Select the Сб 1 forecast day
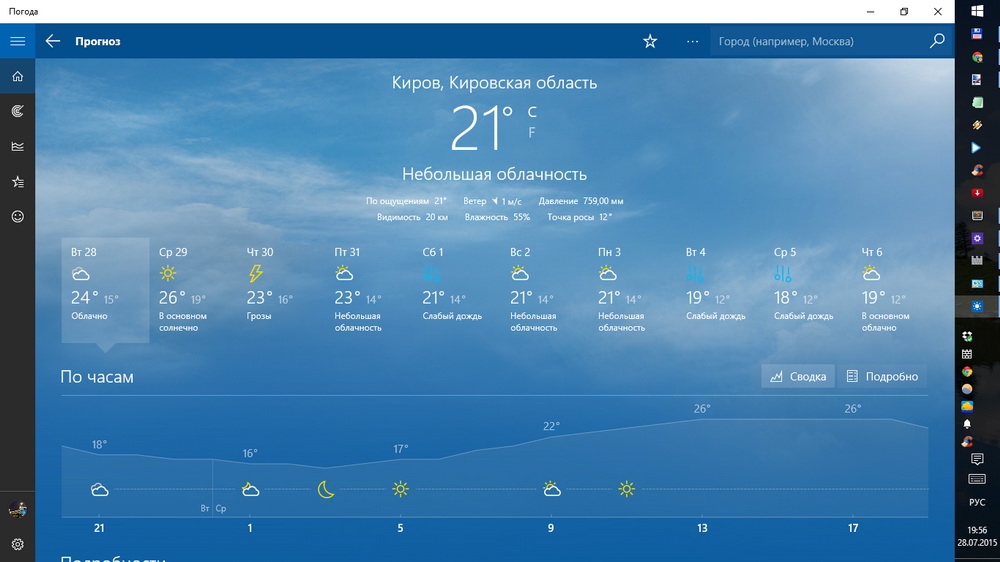Screen dimensions: 1000x562 pos(457,290)
